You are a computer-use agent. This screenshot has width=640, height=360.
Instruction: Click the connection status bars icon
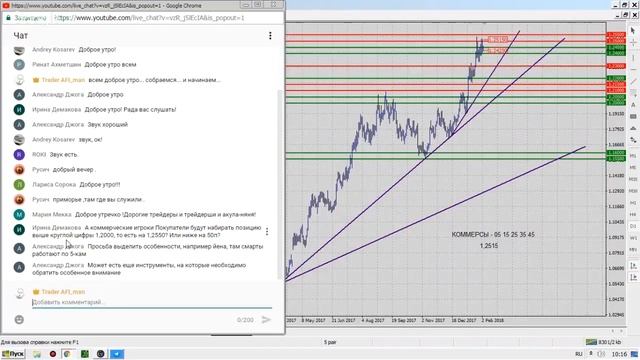[591, 342]
